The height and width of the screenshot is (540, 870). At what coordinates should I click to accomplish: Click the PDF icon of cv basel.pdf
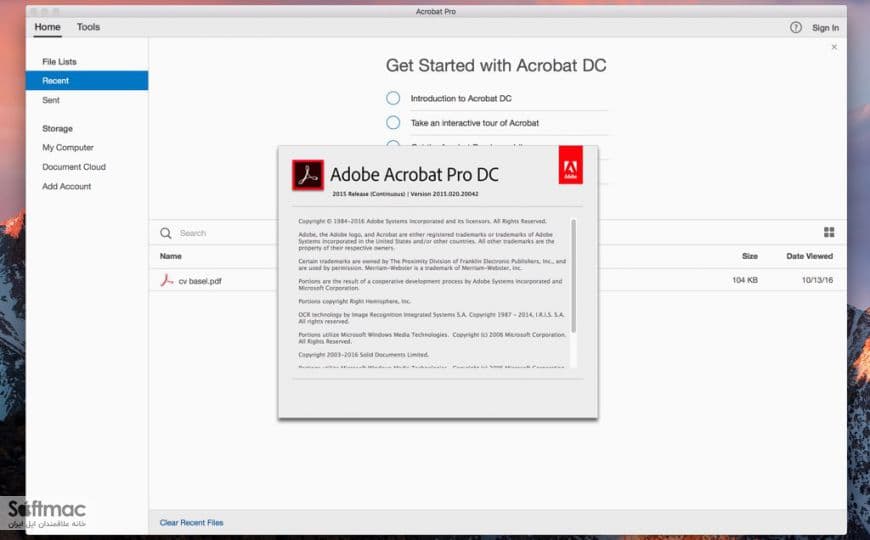coord(166,280)
